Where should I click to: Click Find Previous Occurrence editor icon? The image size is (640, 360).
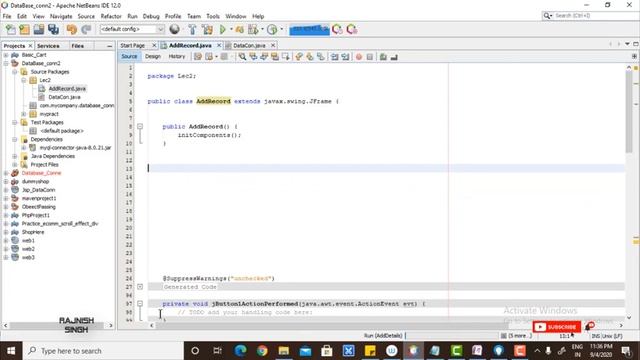pos(253,57)
